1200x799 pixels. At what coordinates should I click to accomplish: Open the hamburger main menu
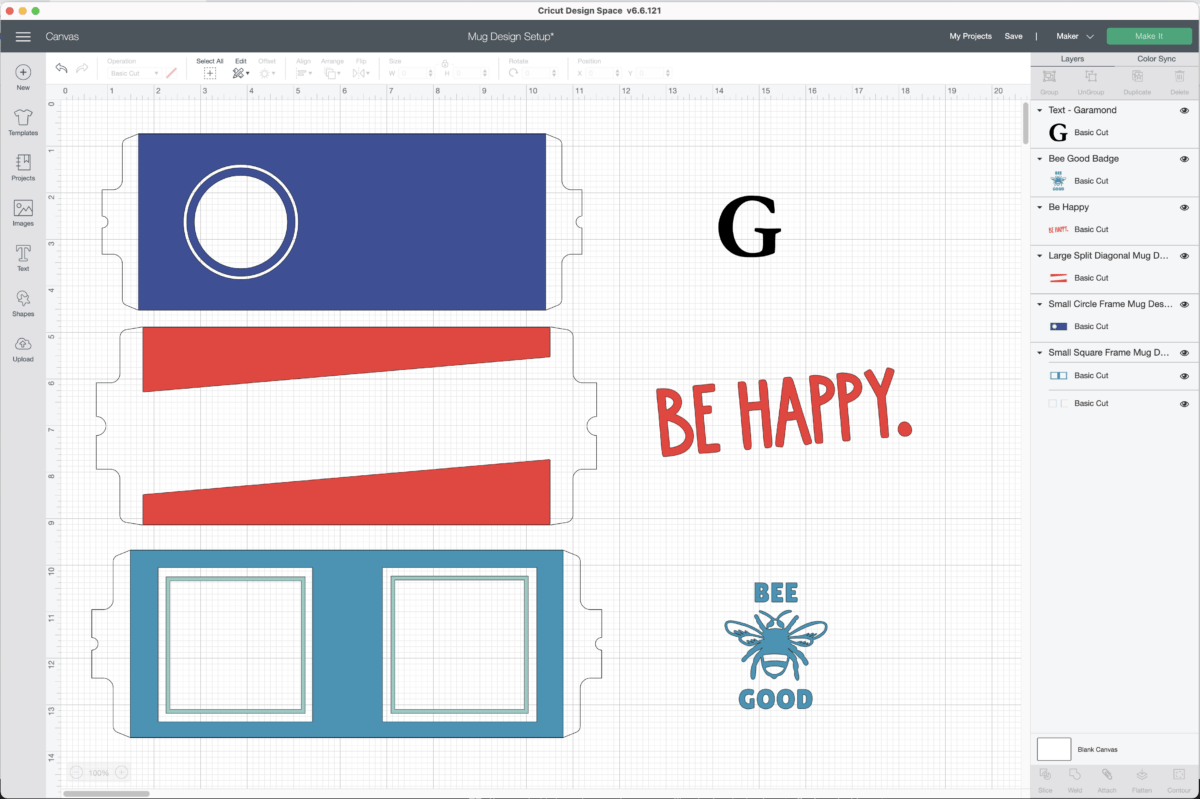[23, 36]
